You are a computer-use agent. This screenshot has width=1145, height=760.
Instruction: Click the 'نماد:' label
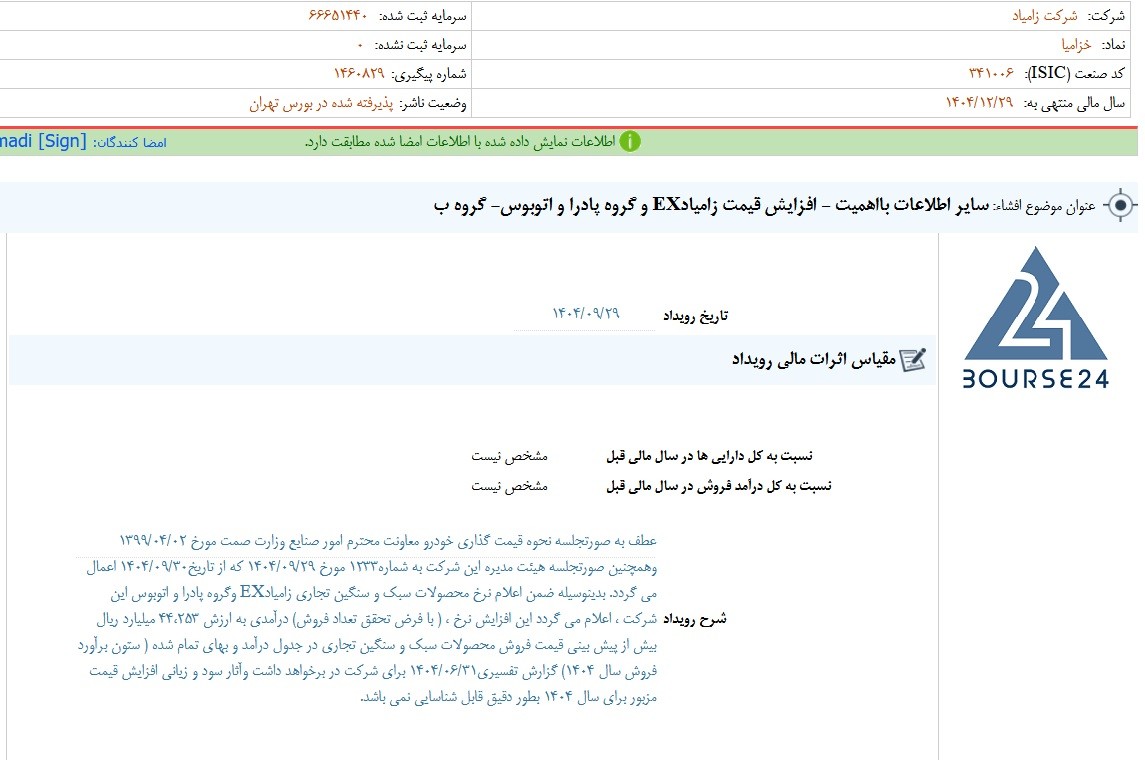pos(1112,45)
